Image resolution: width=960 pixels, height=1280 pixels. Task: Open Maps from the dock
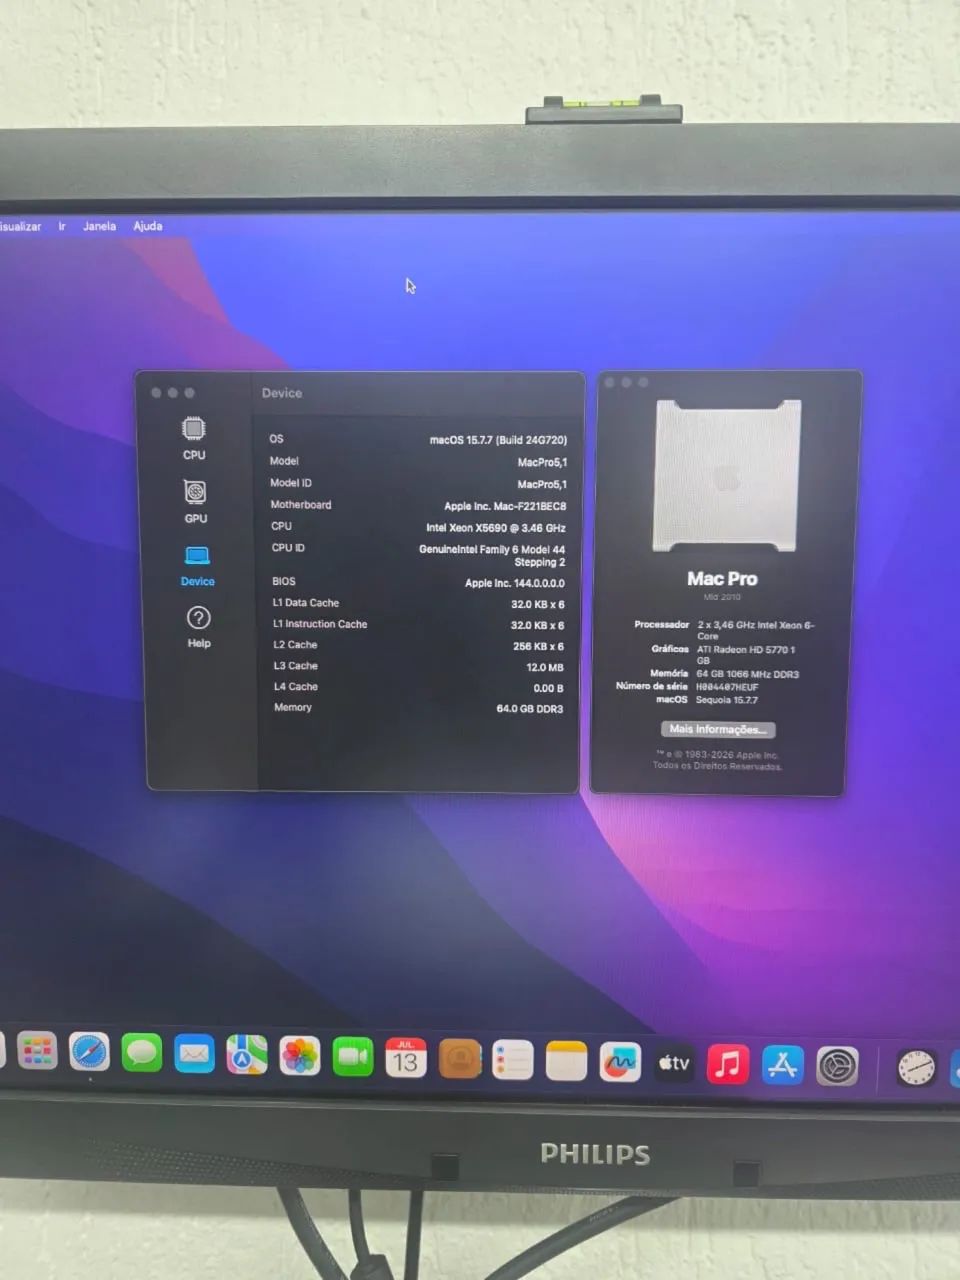pos(247,1054)
